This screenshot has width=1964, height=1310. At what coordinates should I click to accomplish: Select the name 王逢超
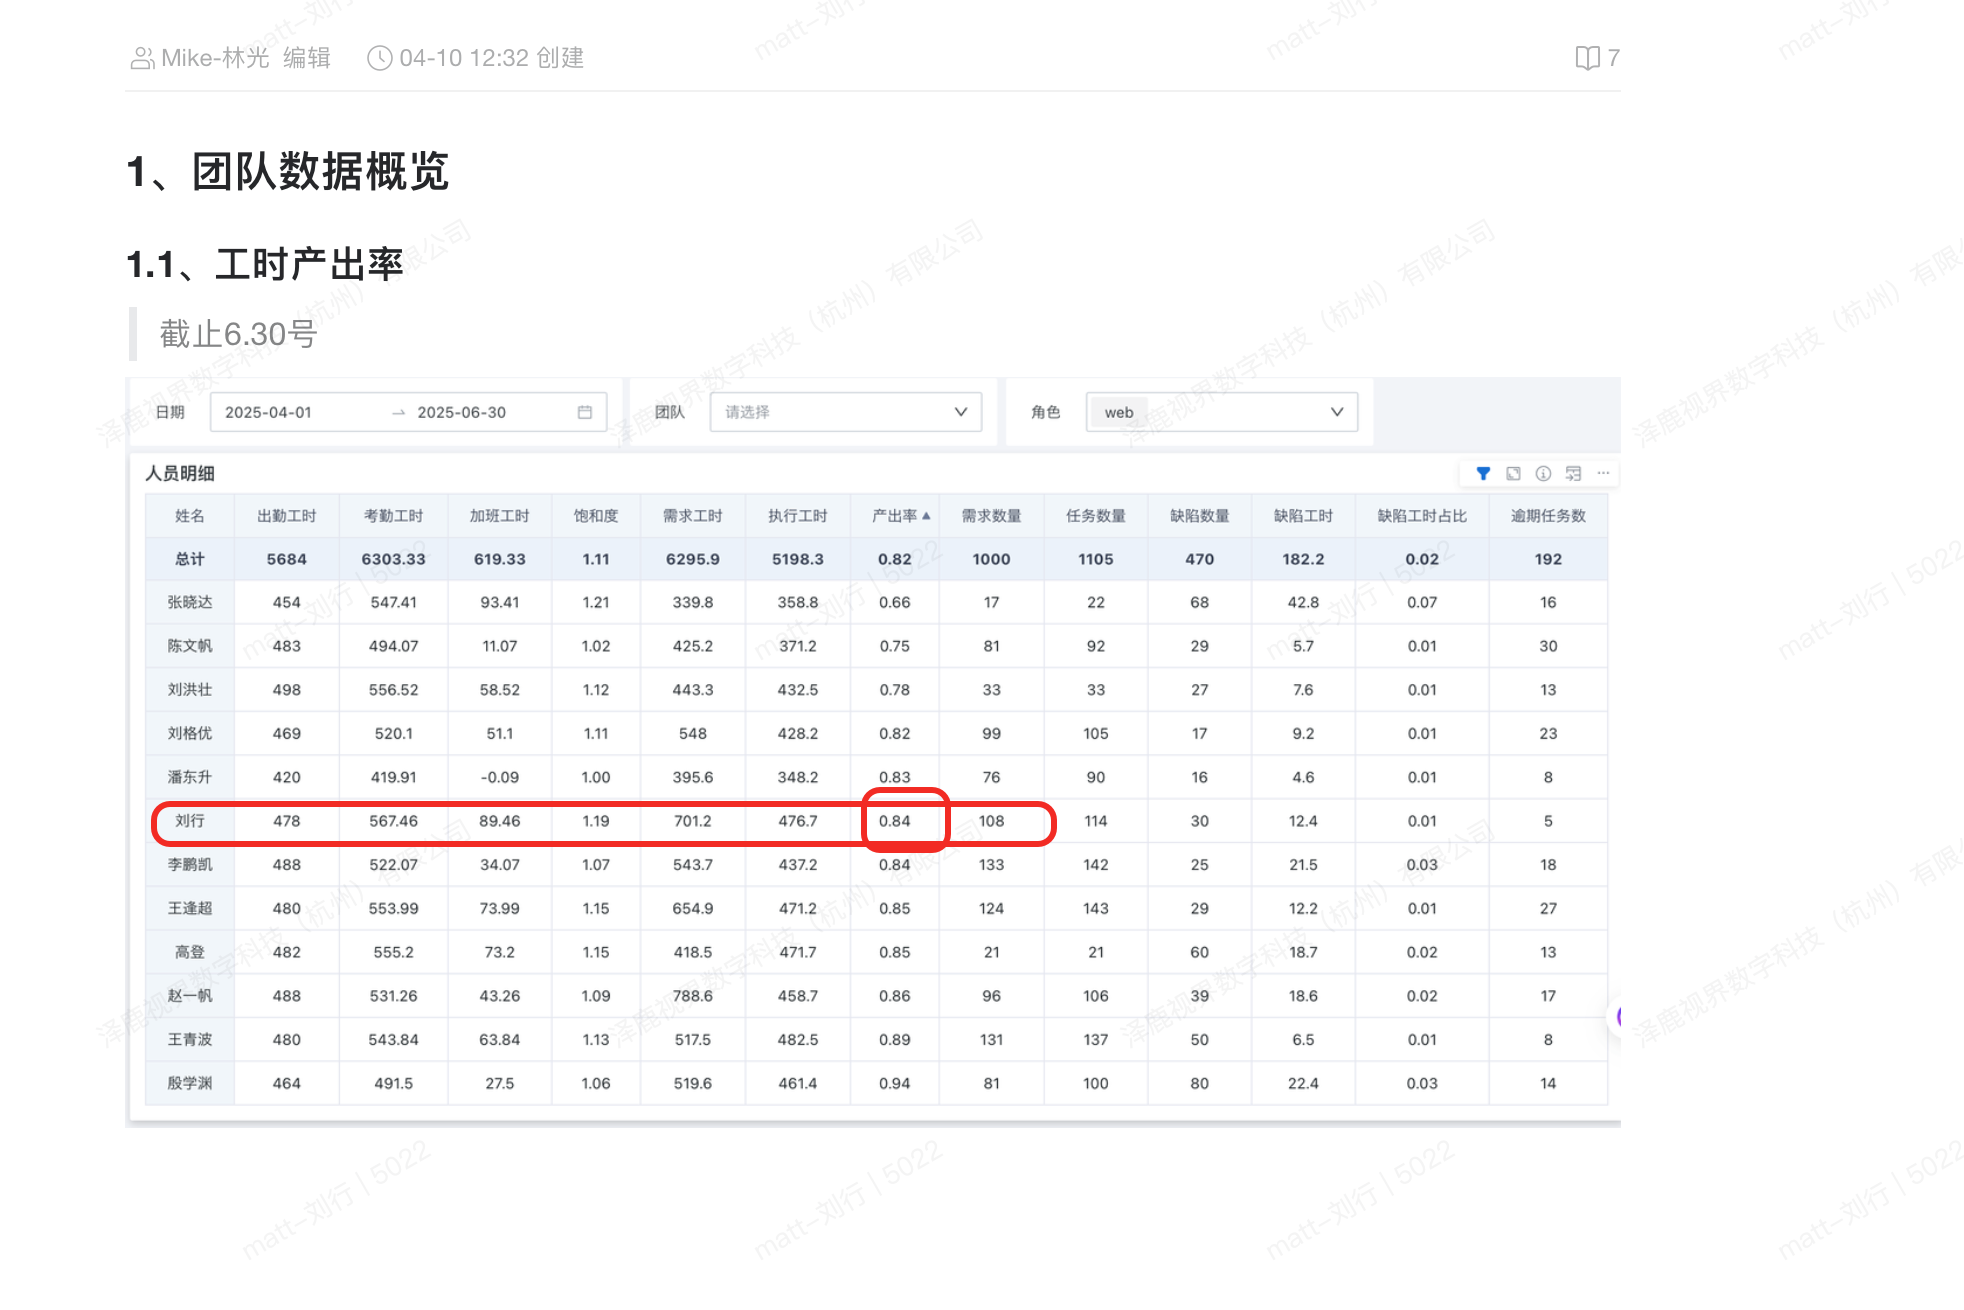click(190, 908)
